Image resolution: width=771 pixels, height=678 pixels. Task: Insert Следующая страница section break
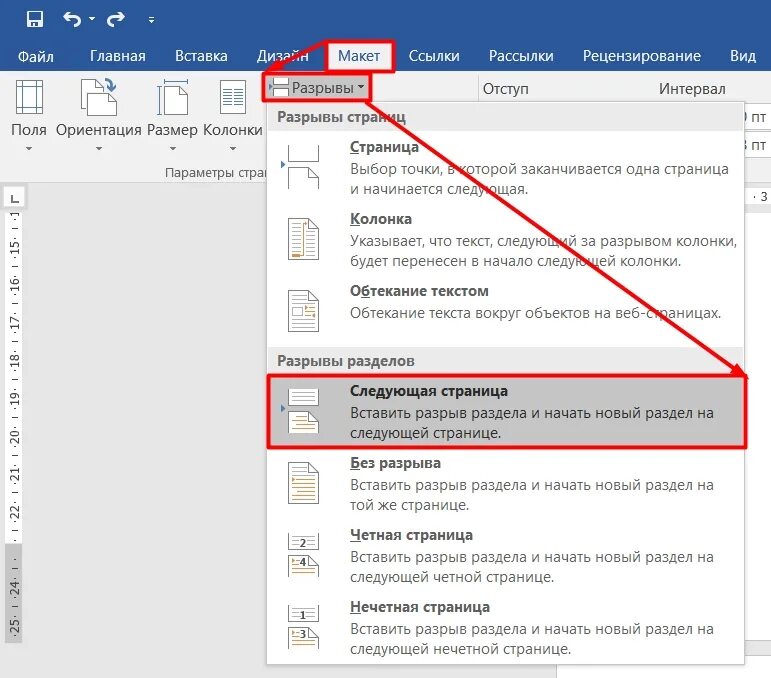(x=507, y=412)
